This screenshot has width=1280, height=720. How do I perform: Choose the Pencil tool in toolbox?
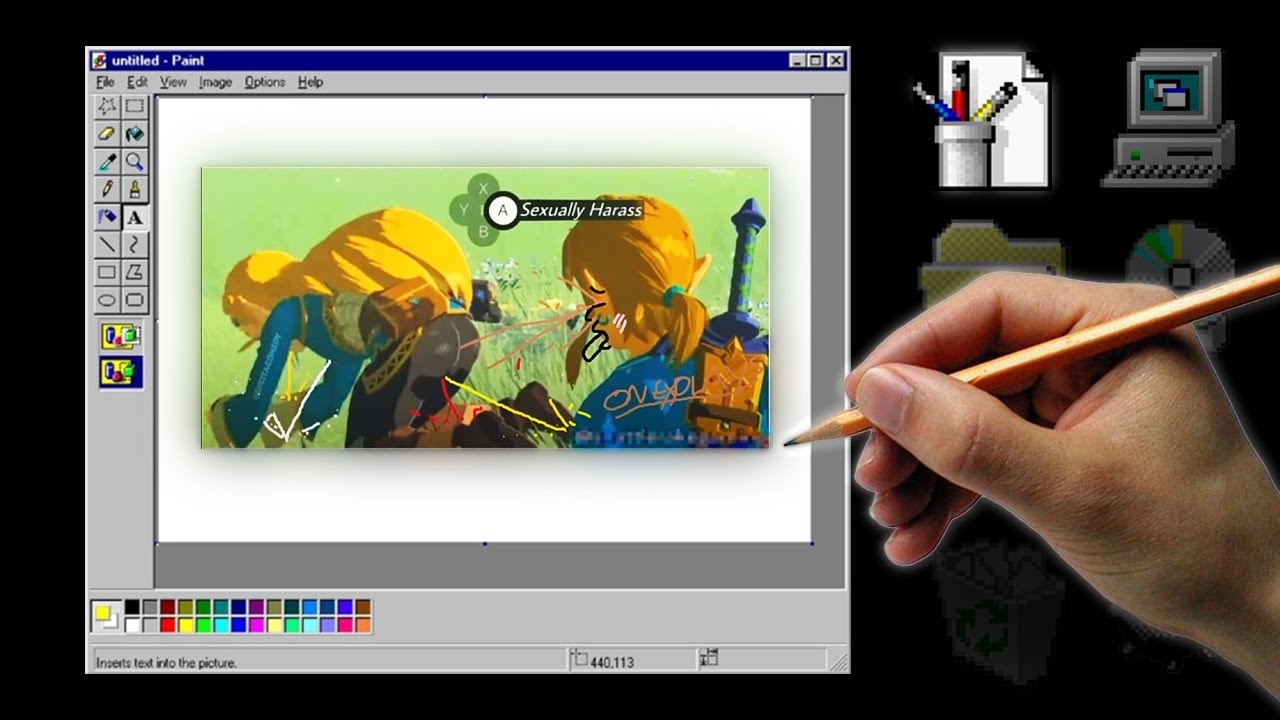click(107, 189)
